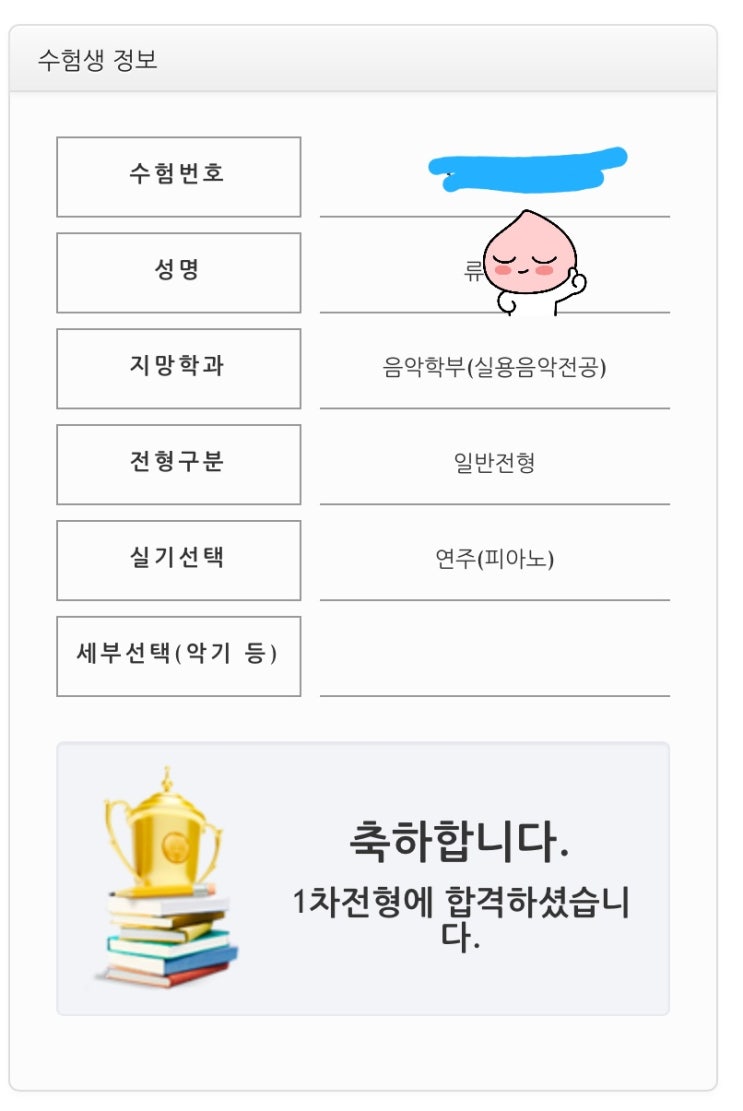Click the 지망학과 label box
This screenshot has height=1111, width=743.
(x=178, y=368)
